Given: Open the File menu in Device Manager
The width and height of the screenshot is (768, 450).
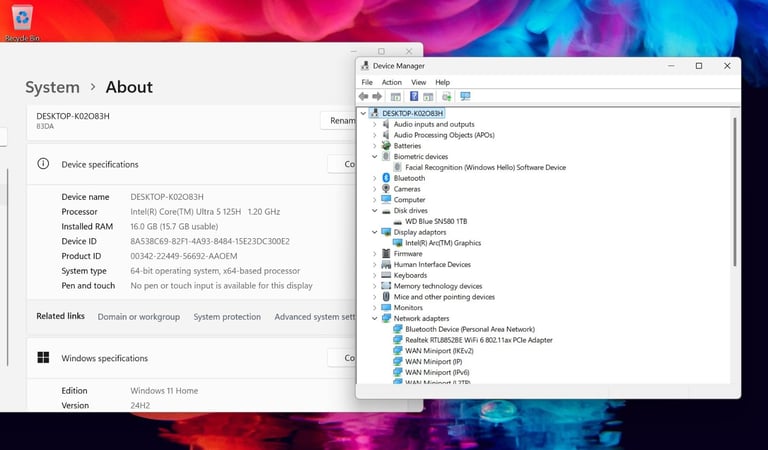Looking at the screenshot, I should pyautogui.click(x=367, y=82).
